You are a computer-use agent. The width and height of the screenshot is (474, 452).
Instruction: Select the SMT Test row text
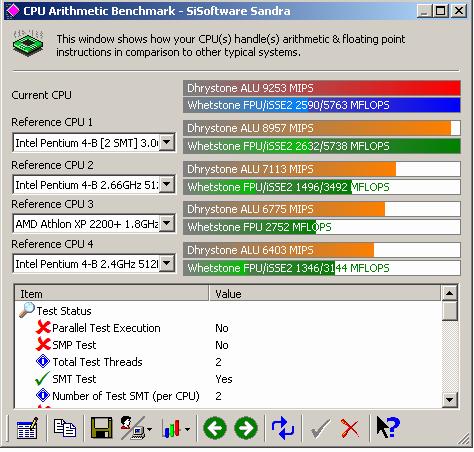(x=74, y=379)
